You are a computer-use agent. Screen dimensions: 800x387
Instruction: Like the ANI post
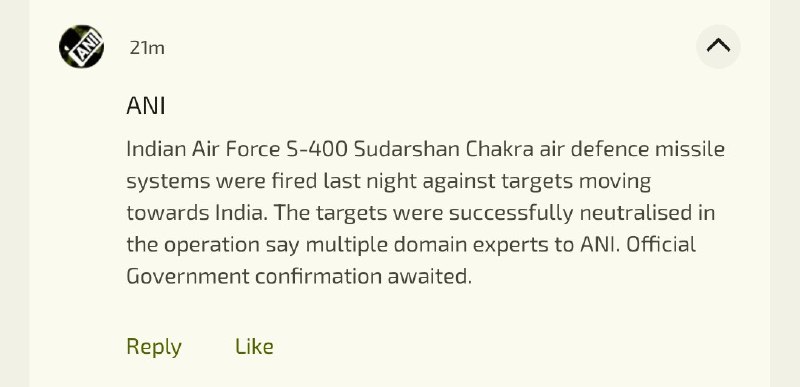point(254,347)
